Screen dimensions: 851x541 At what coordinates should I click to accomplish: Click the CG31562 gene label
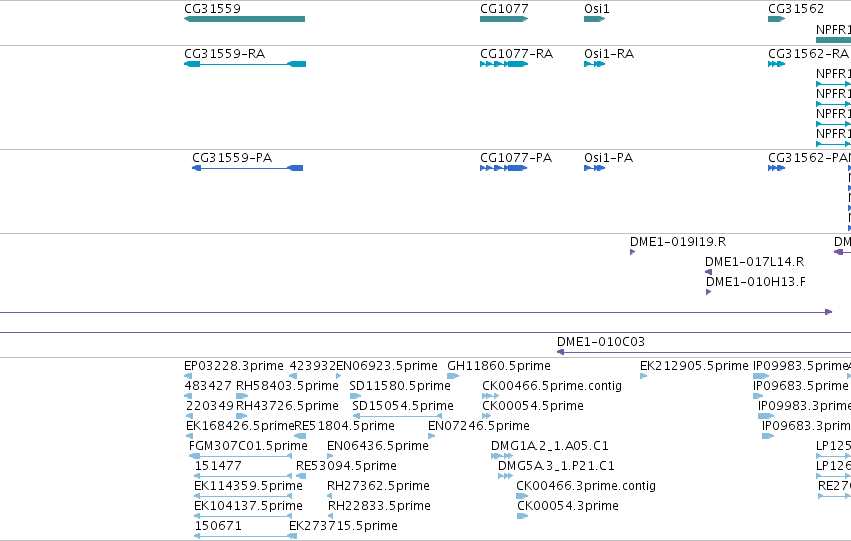[x=796, y=9]
